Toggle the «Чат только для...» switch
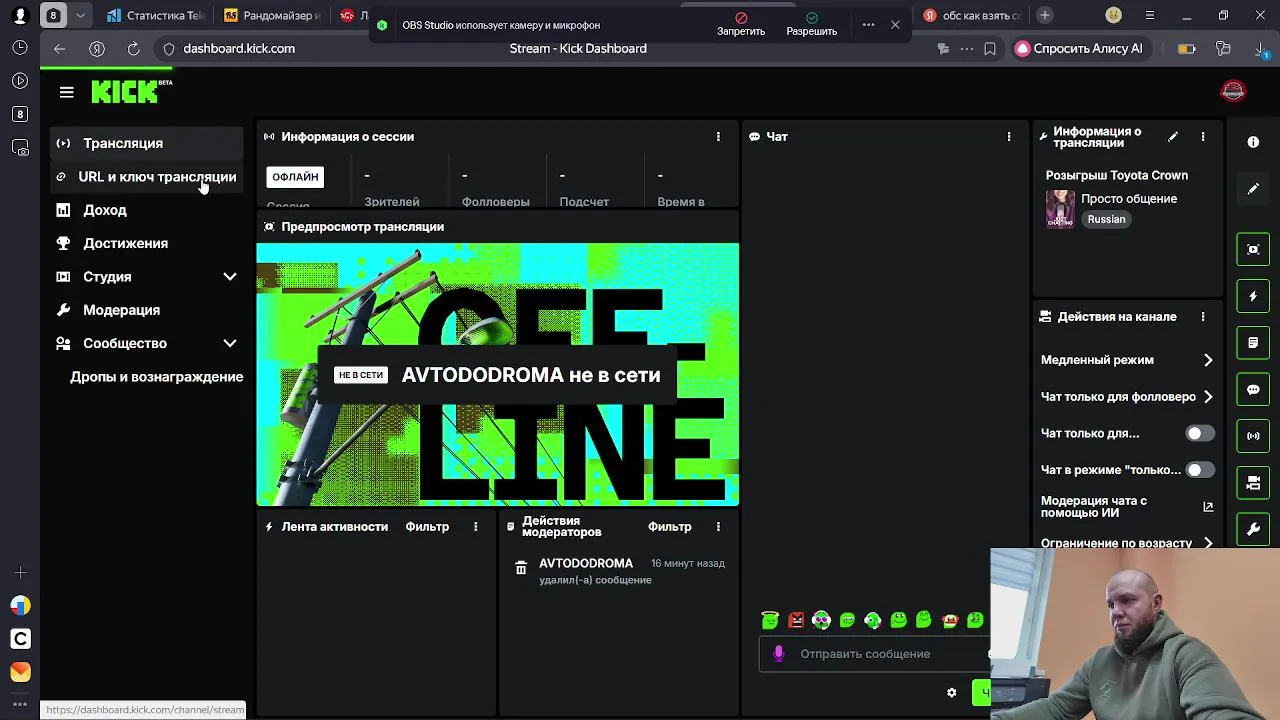 pyautogui.click(x=1200, y=433)
